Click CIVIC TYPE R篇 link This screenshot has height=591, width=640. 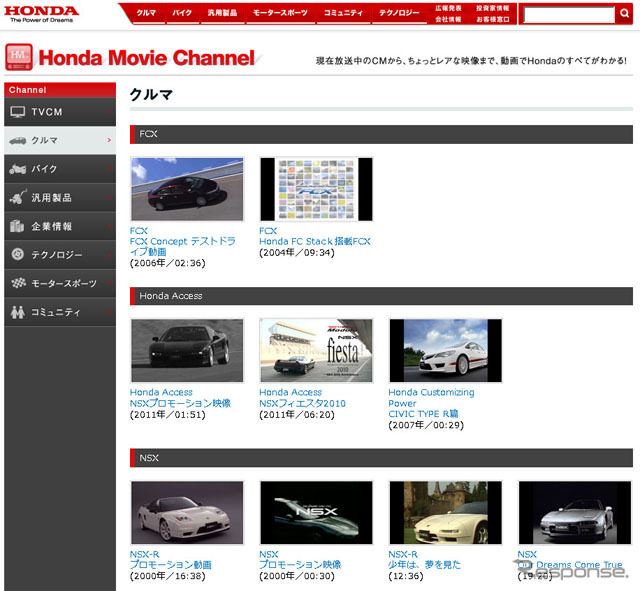(423, 414)
